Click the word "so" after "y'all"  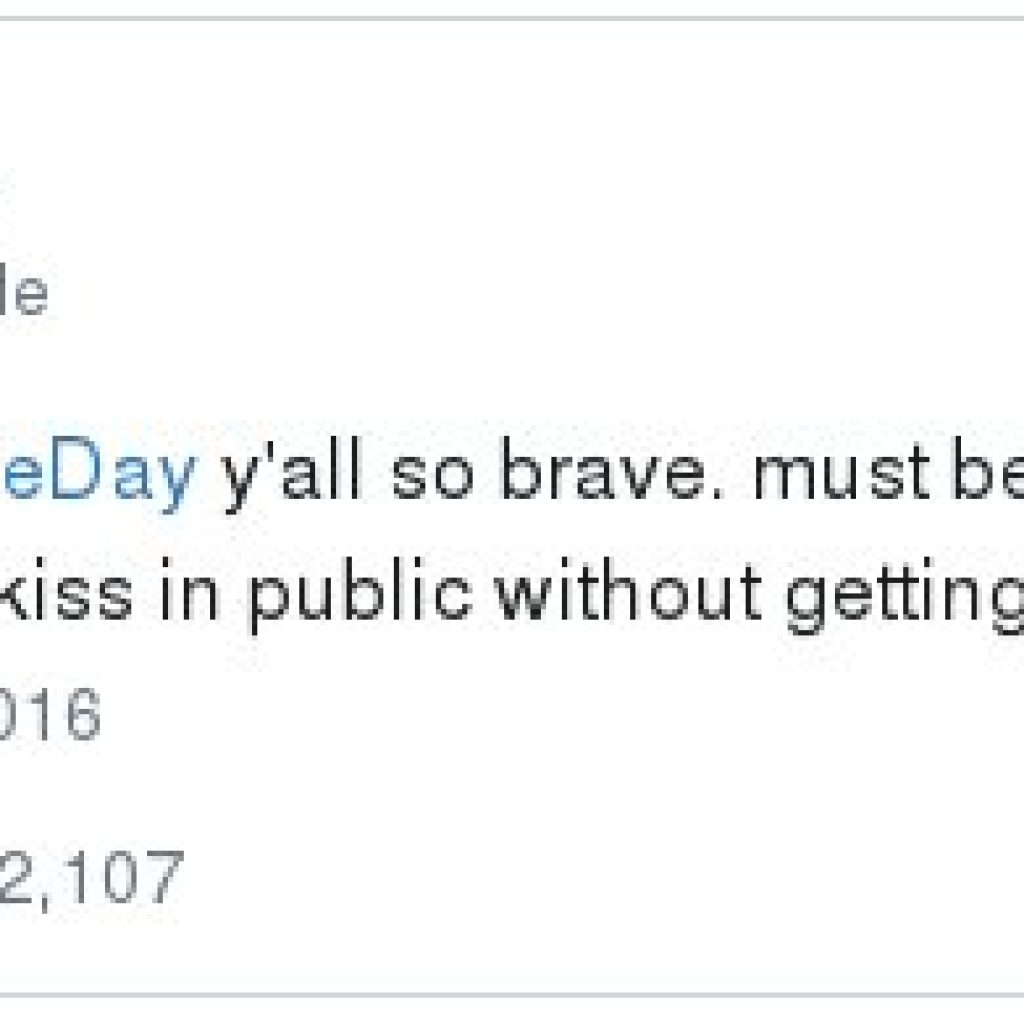[431, 478]
